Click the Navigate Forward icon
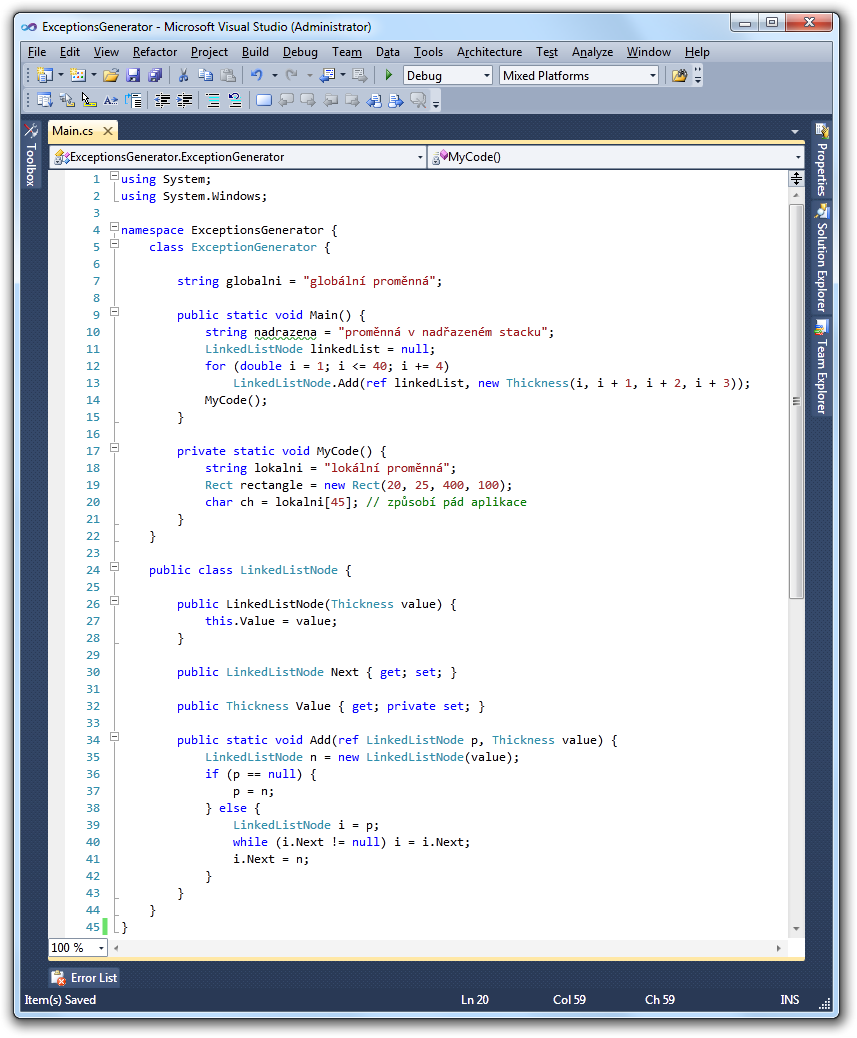The image size is (857, 1038). tap(359, 75)
